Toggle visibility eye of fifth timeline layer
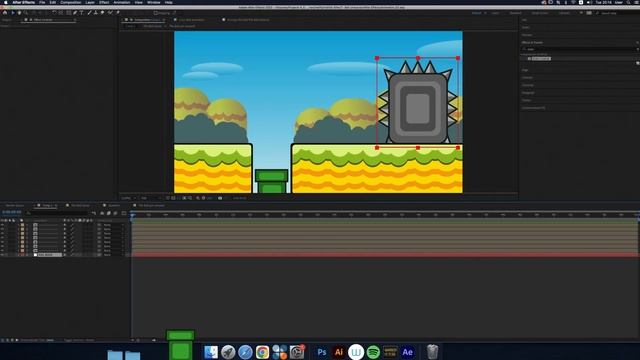 (x=2, y=242)
